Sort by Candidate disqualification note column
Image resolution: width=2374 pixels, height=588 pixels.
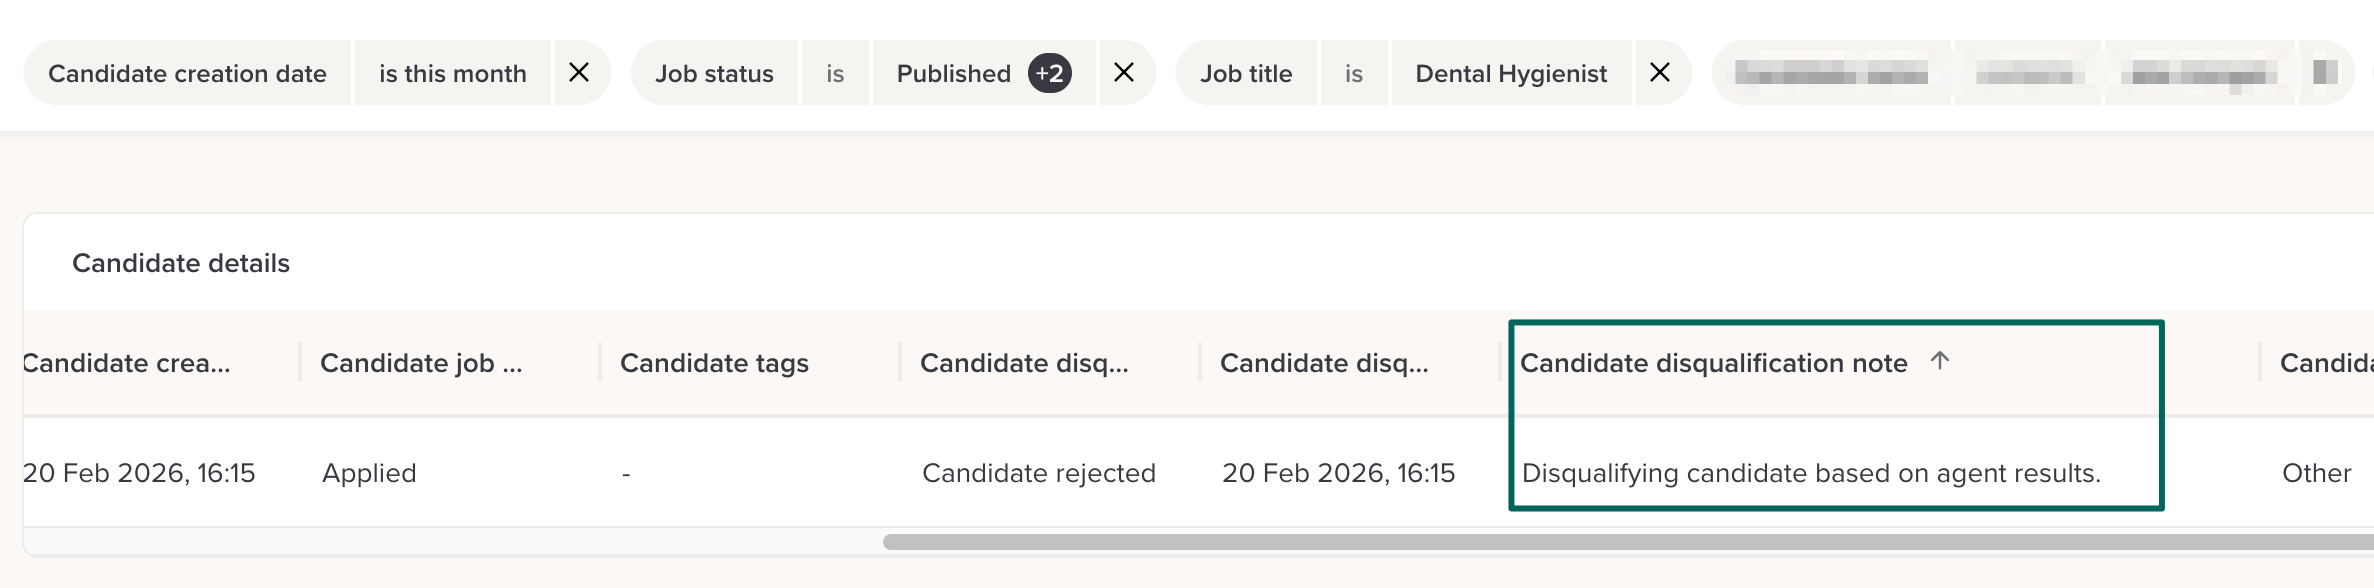coord(1713,363)
